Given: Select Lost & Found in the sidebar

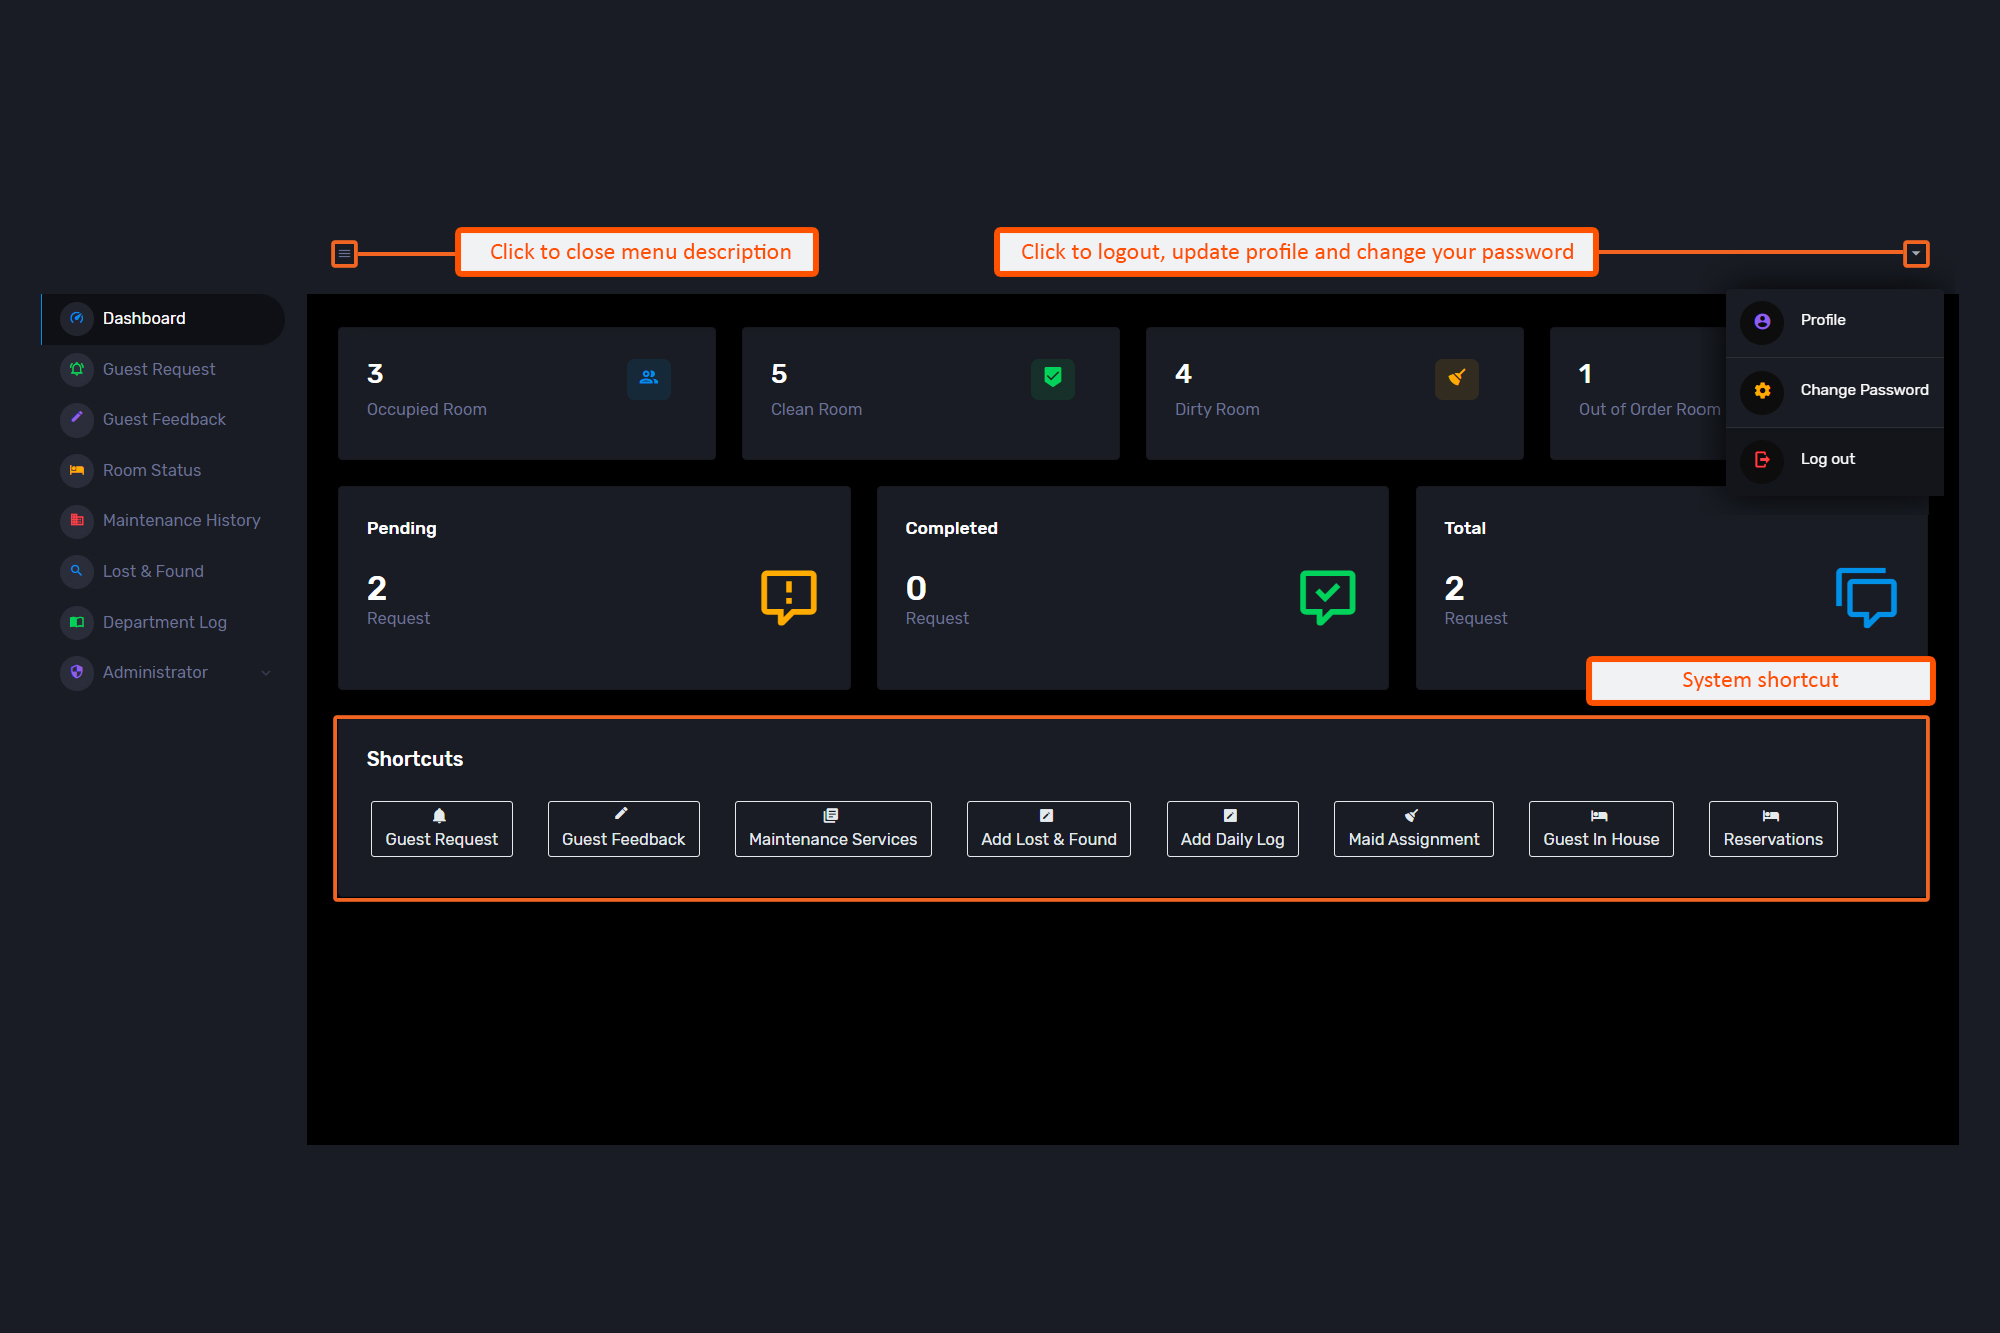Looking at the screenshot, I should (x=153, y=571).
